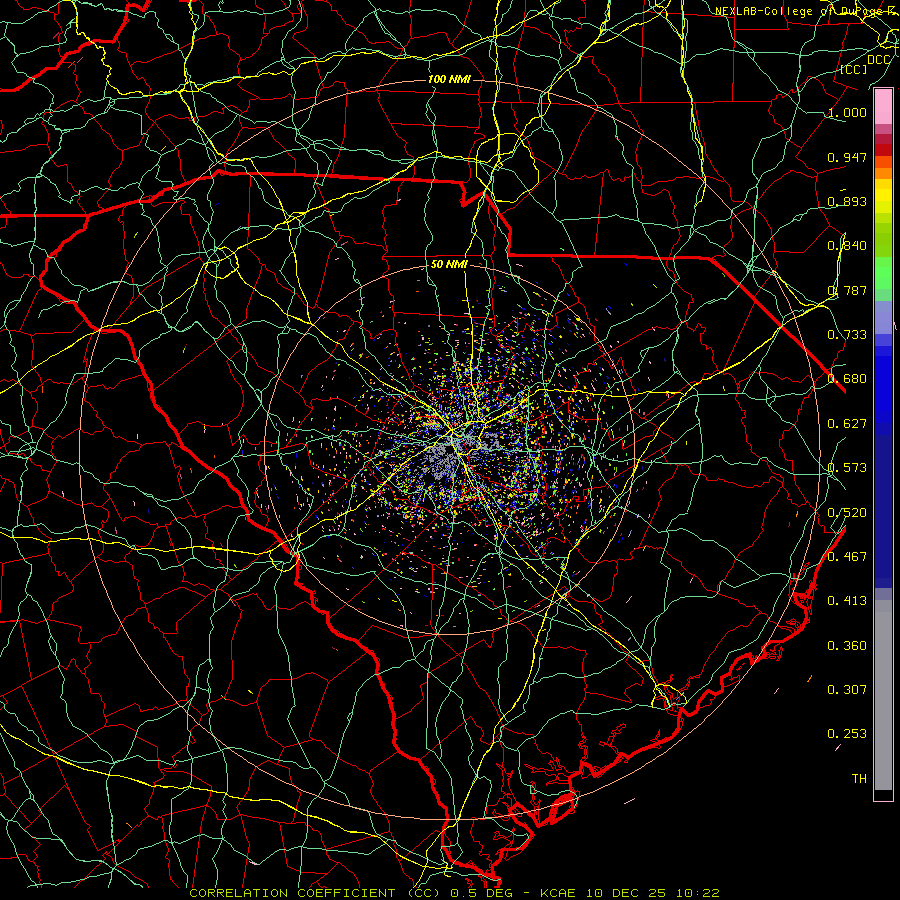This screenshot has height=900, width=900.
Task: Pick the gray segment of the color bar
Action: pos(883,695)
